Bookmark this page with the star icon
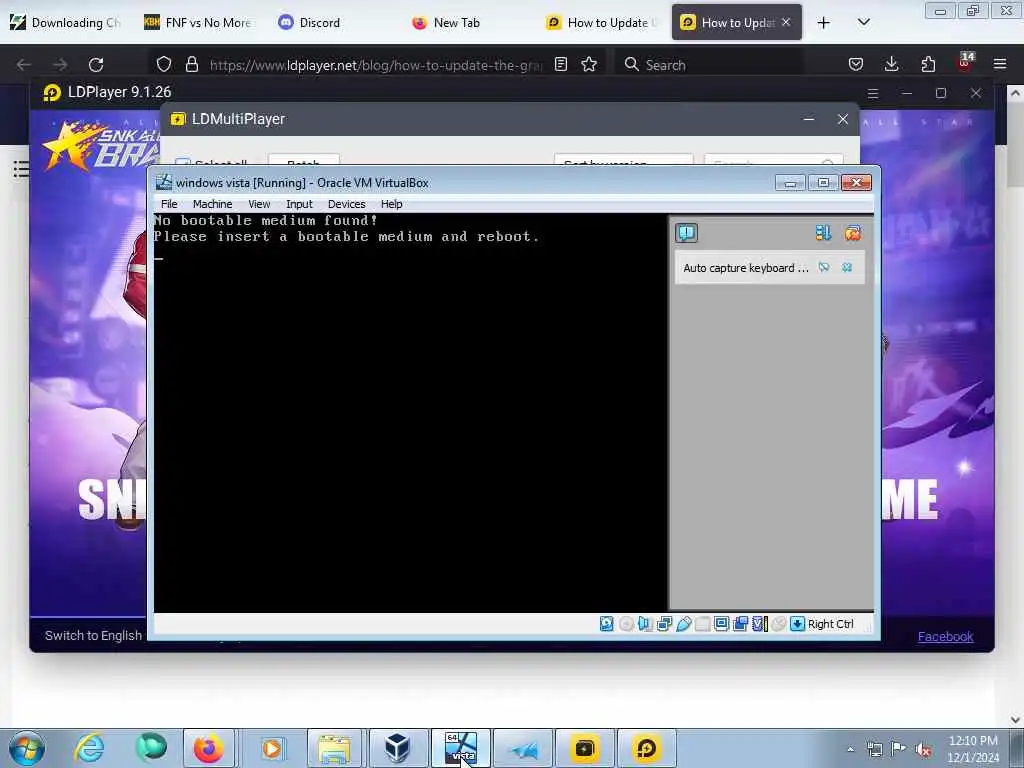Image resolution: width=1024 pixels, height=768 pixels. coord(589,64)
